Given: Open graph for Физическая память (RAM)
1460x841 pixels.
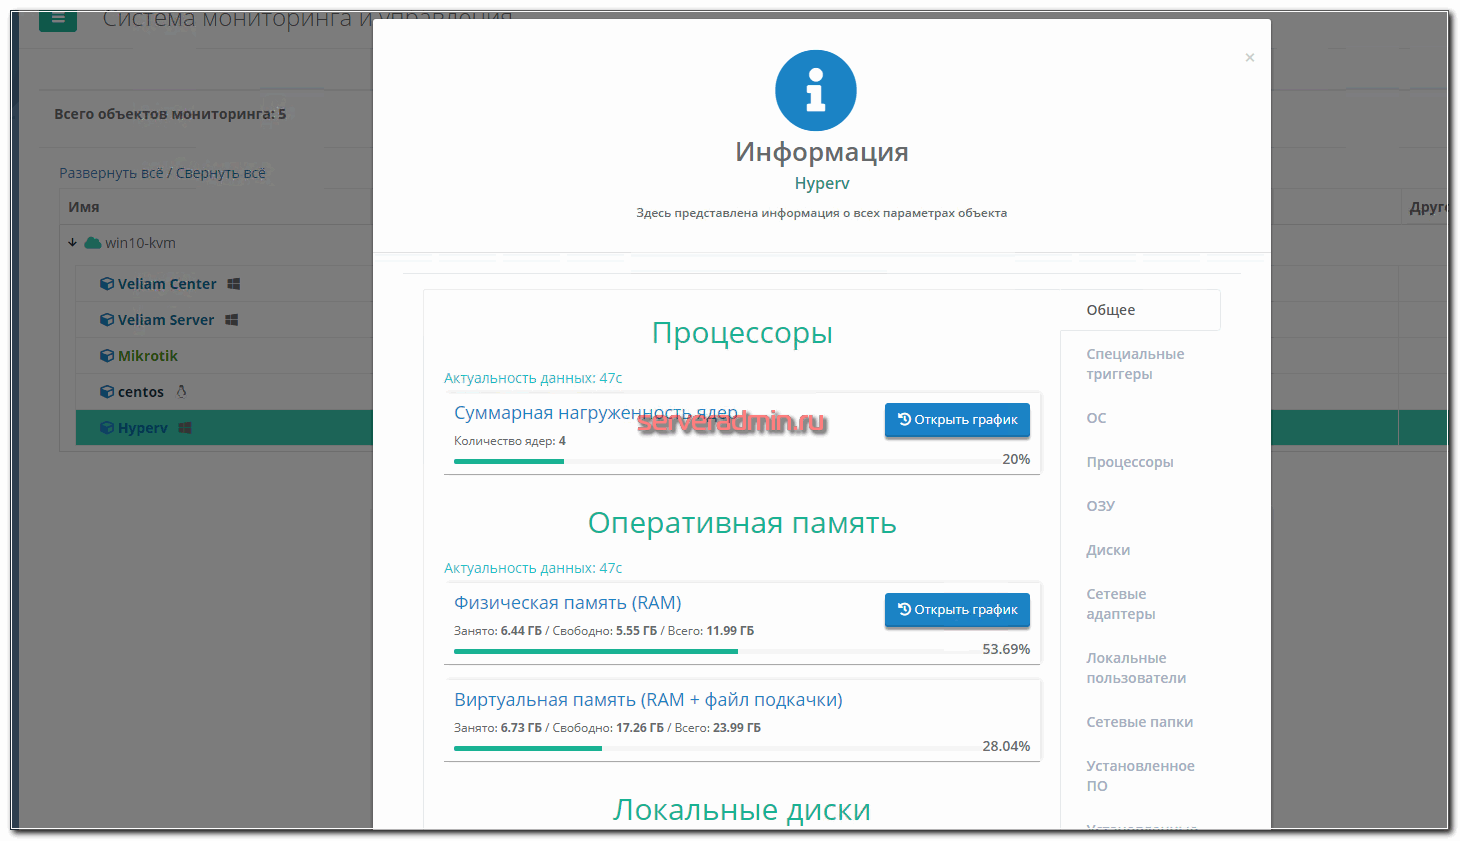Looking at the screenshot, I should pos(957,610).
